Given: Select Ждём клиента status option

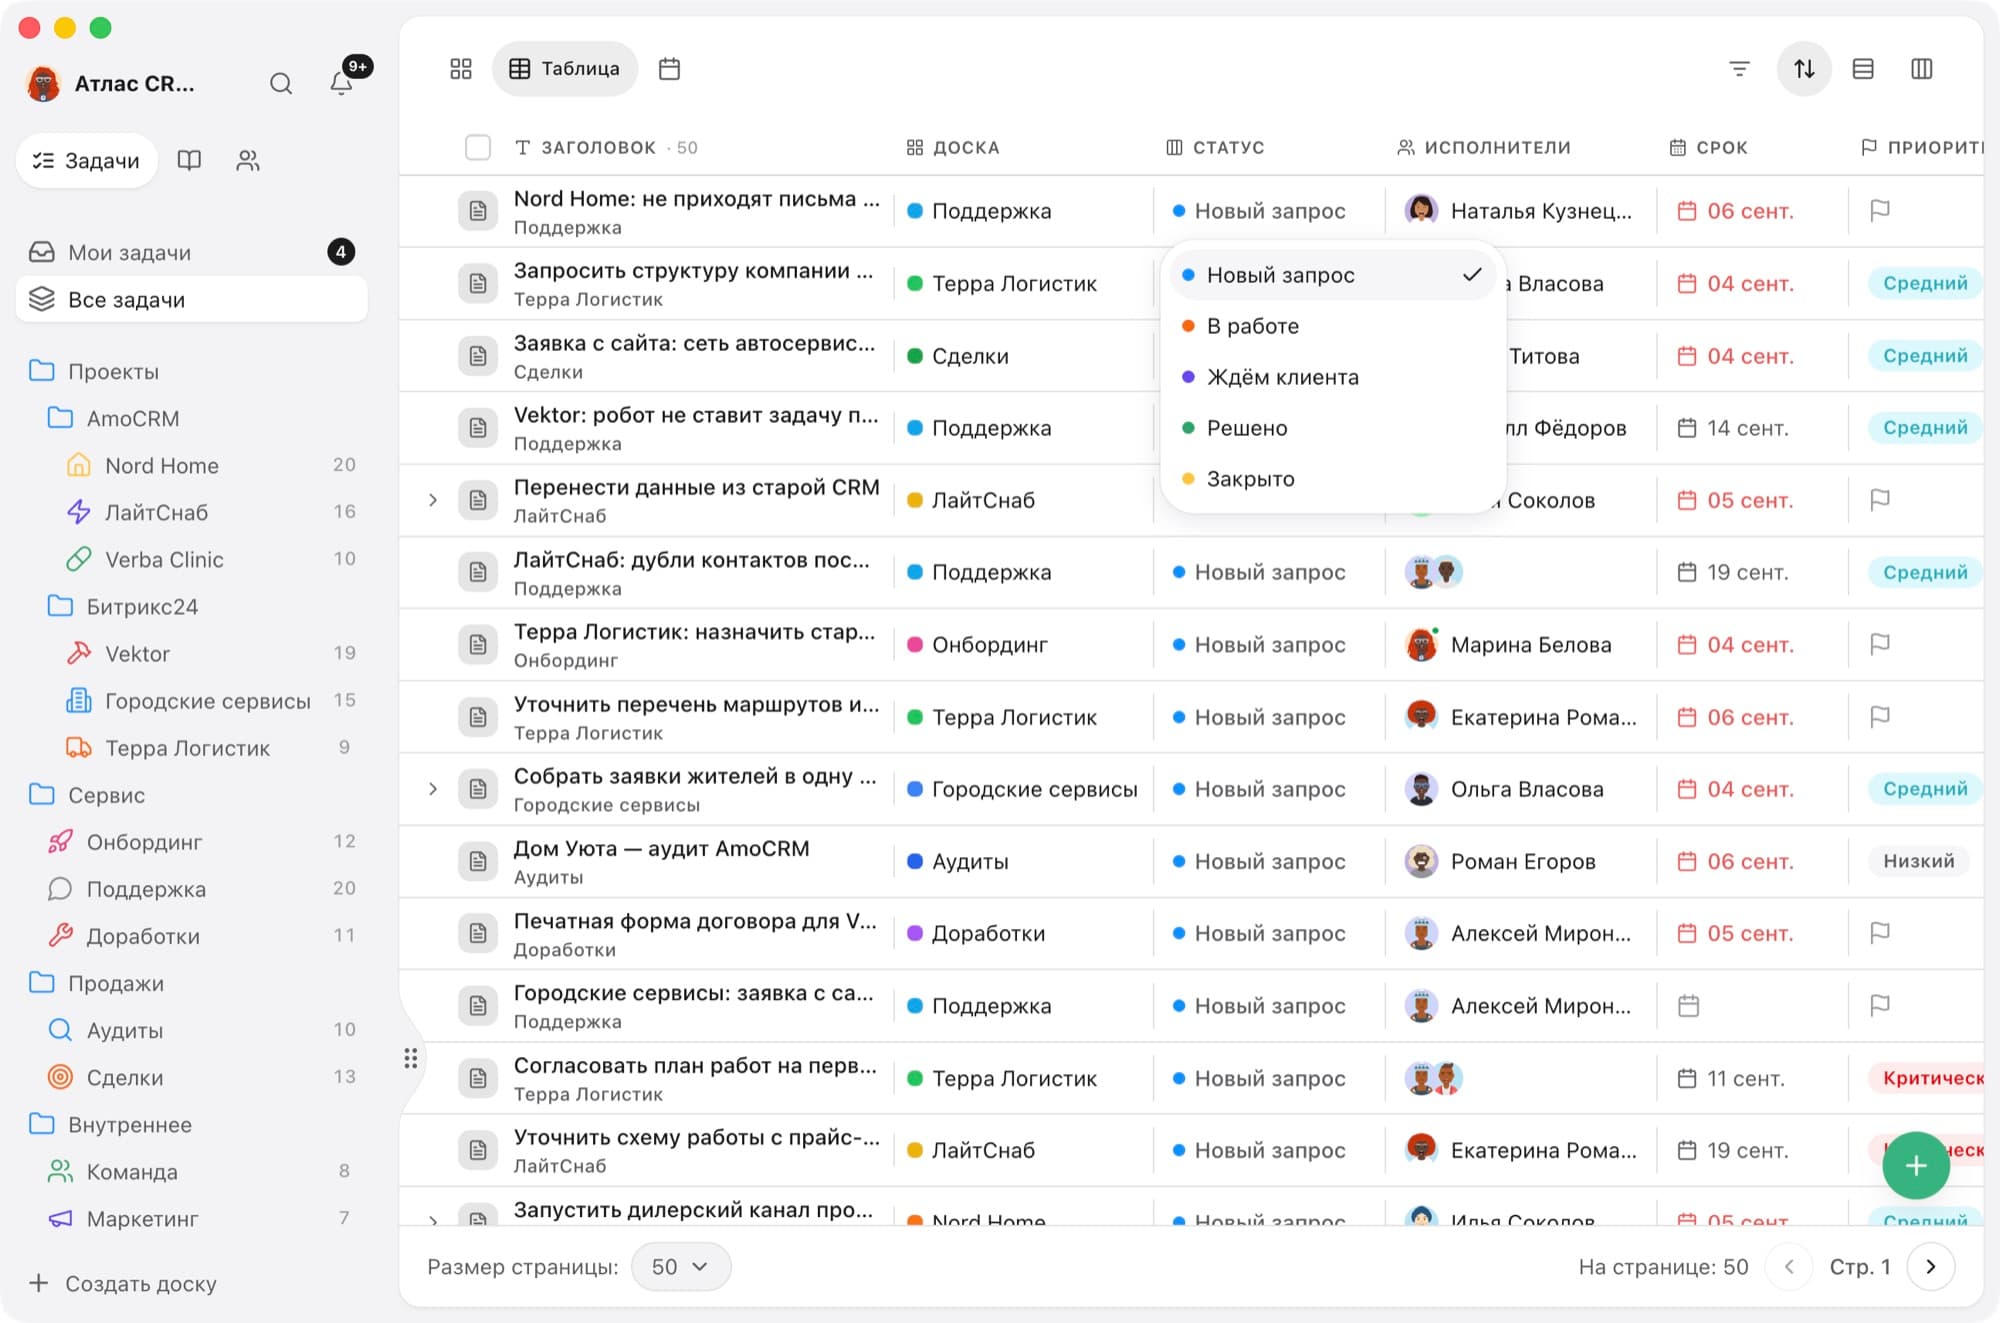Looking at the screenshot, I should (x=1333, y=377).
